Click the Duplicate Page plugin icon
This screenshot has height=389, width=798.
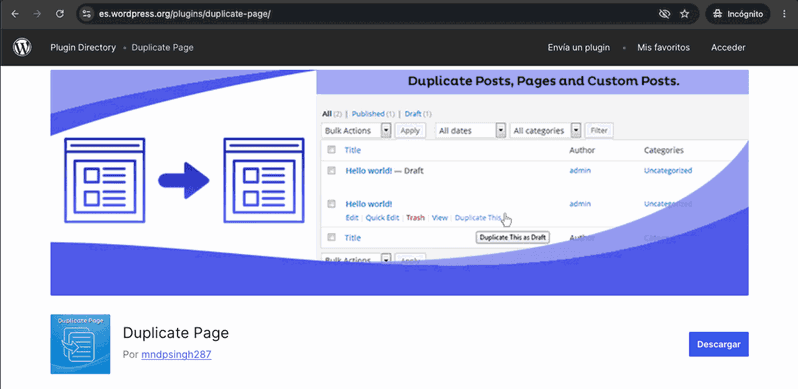80,344
